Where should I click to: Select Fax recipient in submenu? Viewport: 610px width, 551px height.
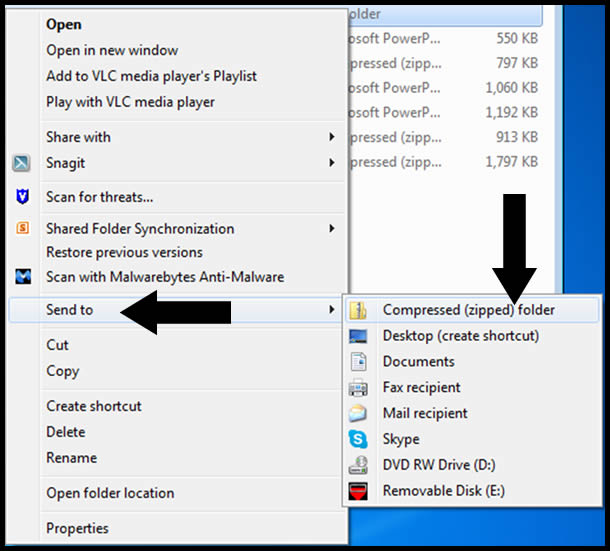tap(421, 388)
